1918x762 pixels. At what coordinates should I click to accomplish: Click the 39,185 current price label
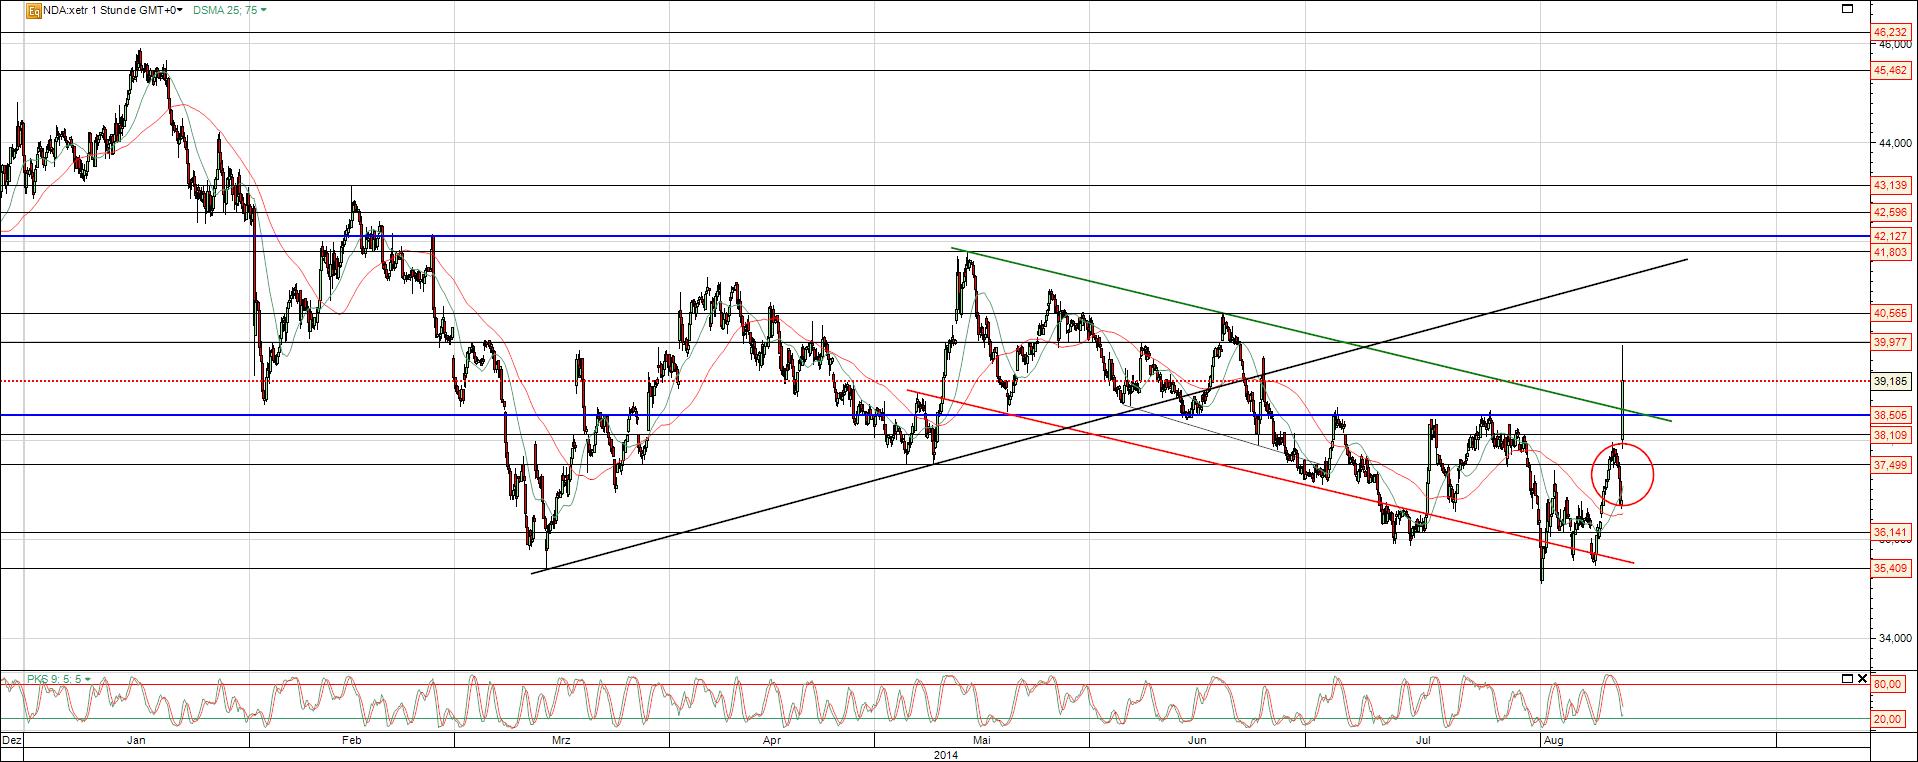coord(1890,381)
